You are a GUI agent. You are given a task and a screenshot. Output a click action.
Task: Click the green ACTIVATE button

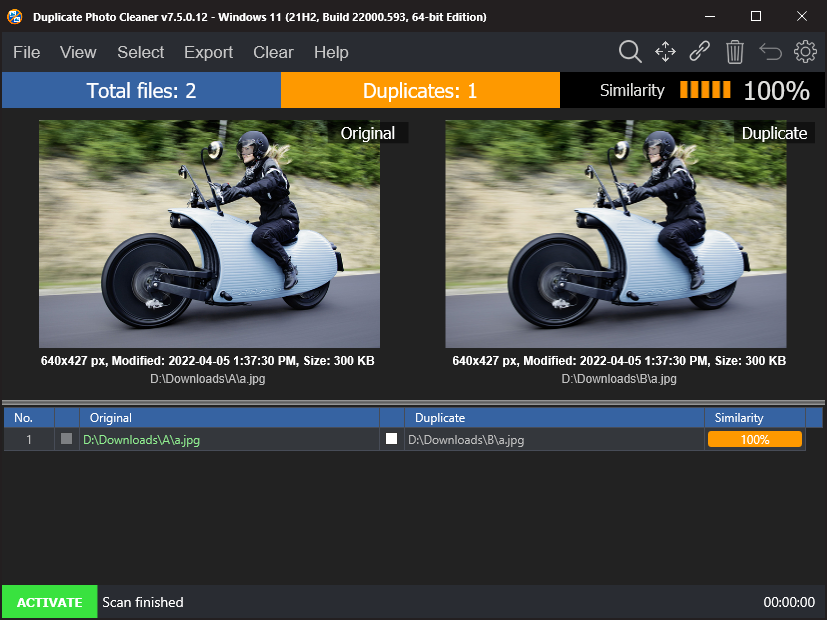pos(49,602)
